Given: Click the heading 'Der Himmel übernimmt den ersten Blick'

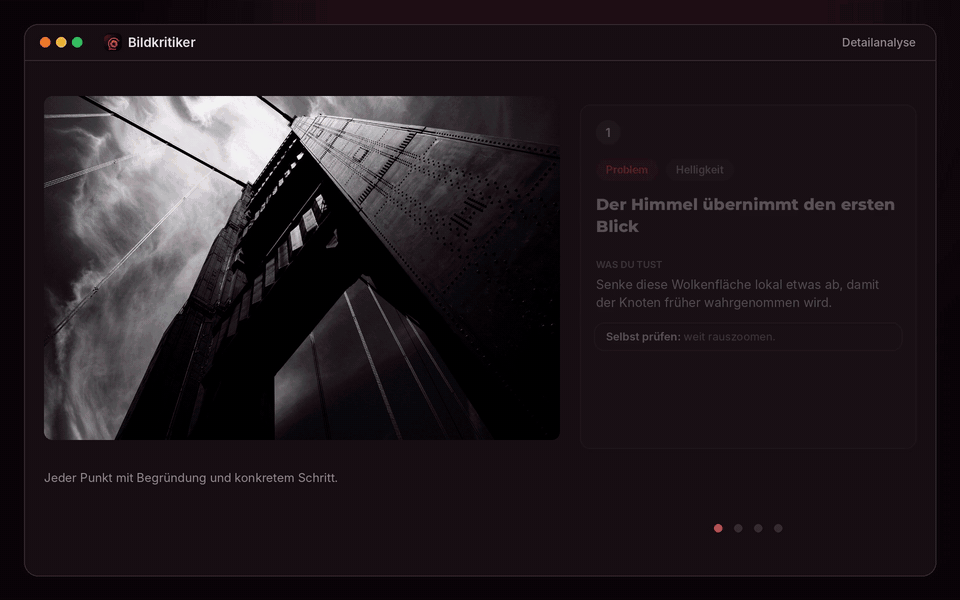Looking at the screenshot, I should coord(745,216).
